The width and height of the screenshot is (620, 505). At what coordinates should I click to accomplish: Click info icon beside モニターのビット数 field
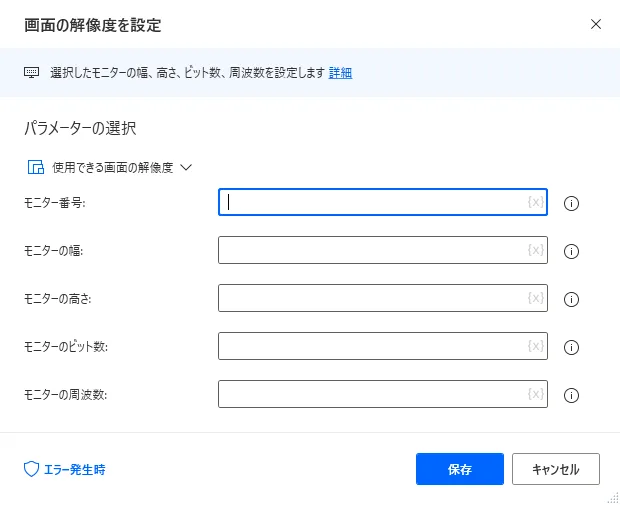pyautogui.click(x=572, y=347)
